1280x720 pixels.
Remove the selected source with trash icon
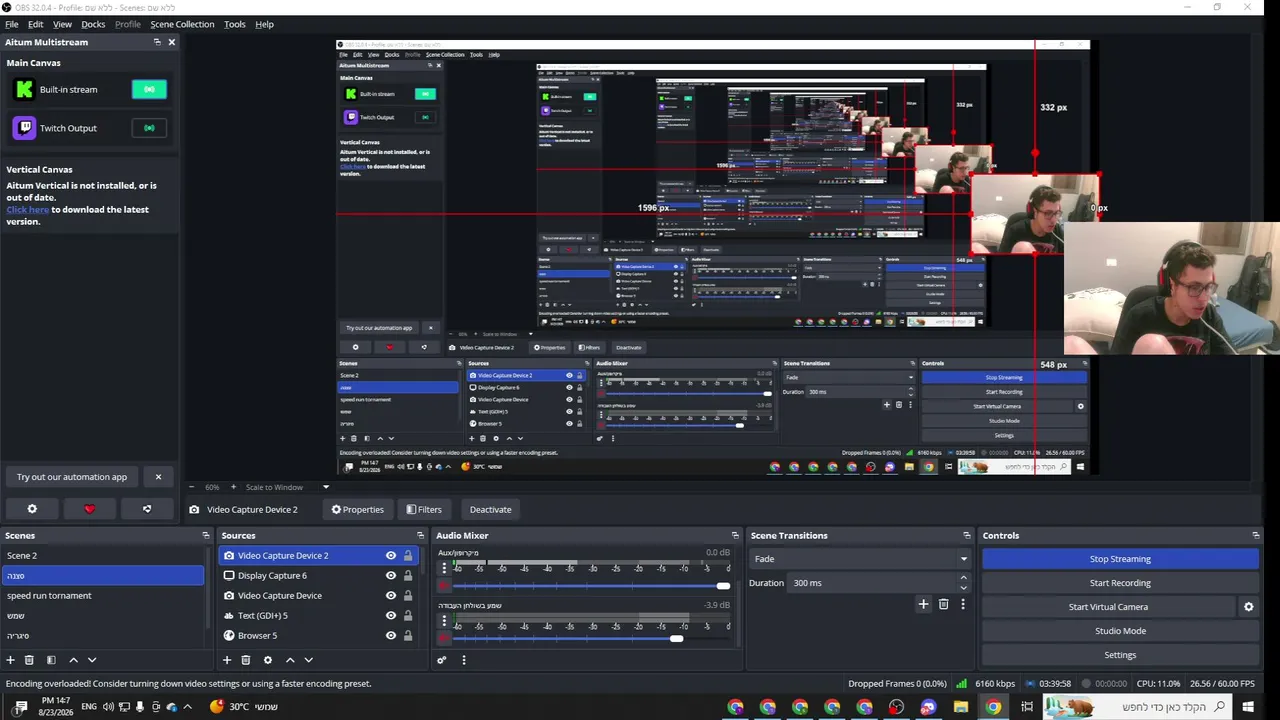(246, 660)
